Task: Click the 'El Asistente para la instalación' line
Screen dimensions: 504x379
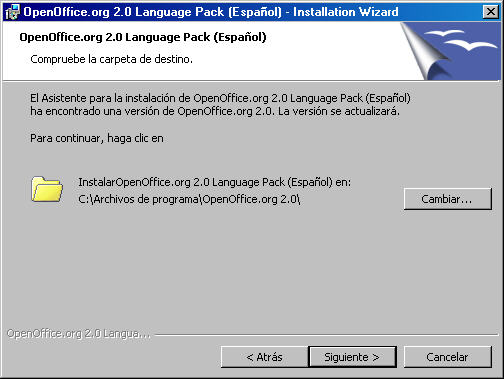Action: coord(220,98)
